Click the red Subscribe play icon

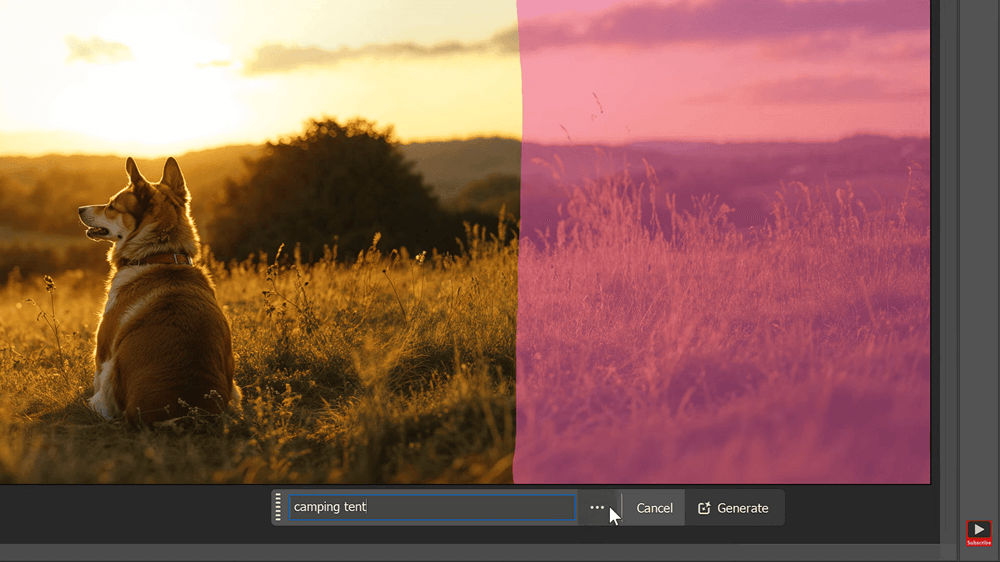click(x=978, y=533)
